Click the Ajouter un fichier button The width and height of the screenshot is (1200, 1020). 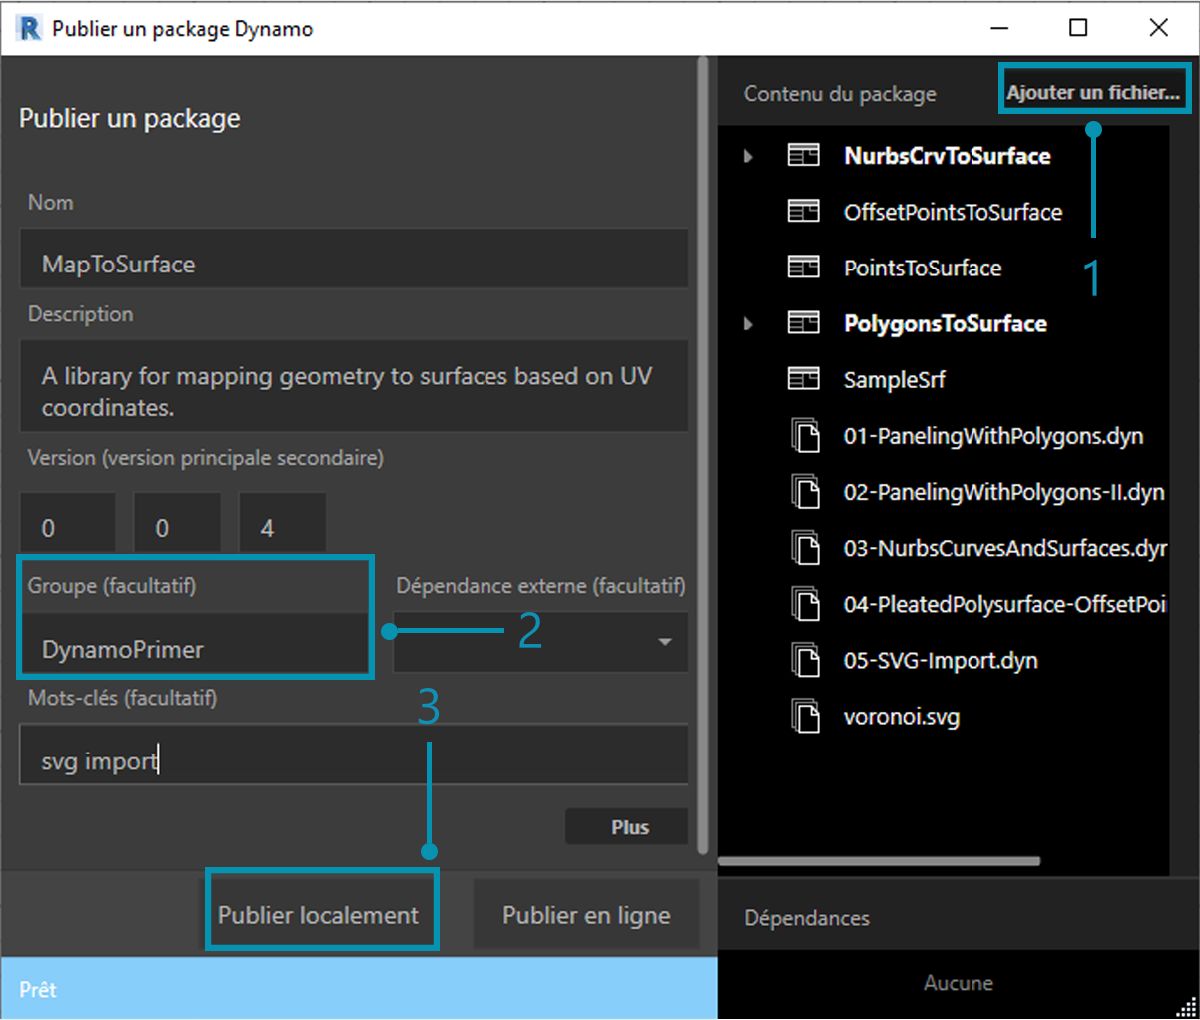click(x=1093, y=90)
